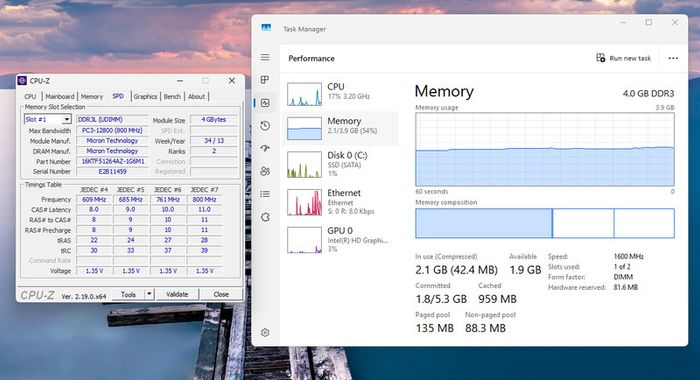The height and width of the screenshot is (380, 700).
Task: Switch to the Mainboard tab in CPU-Z
Action: 60,96
